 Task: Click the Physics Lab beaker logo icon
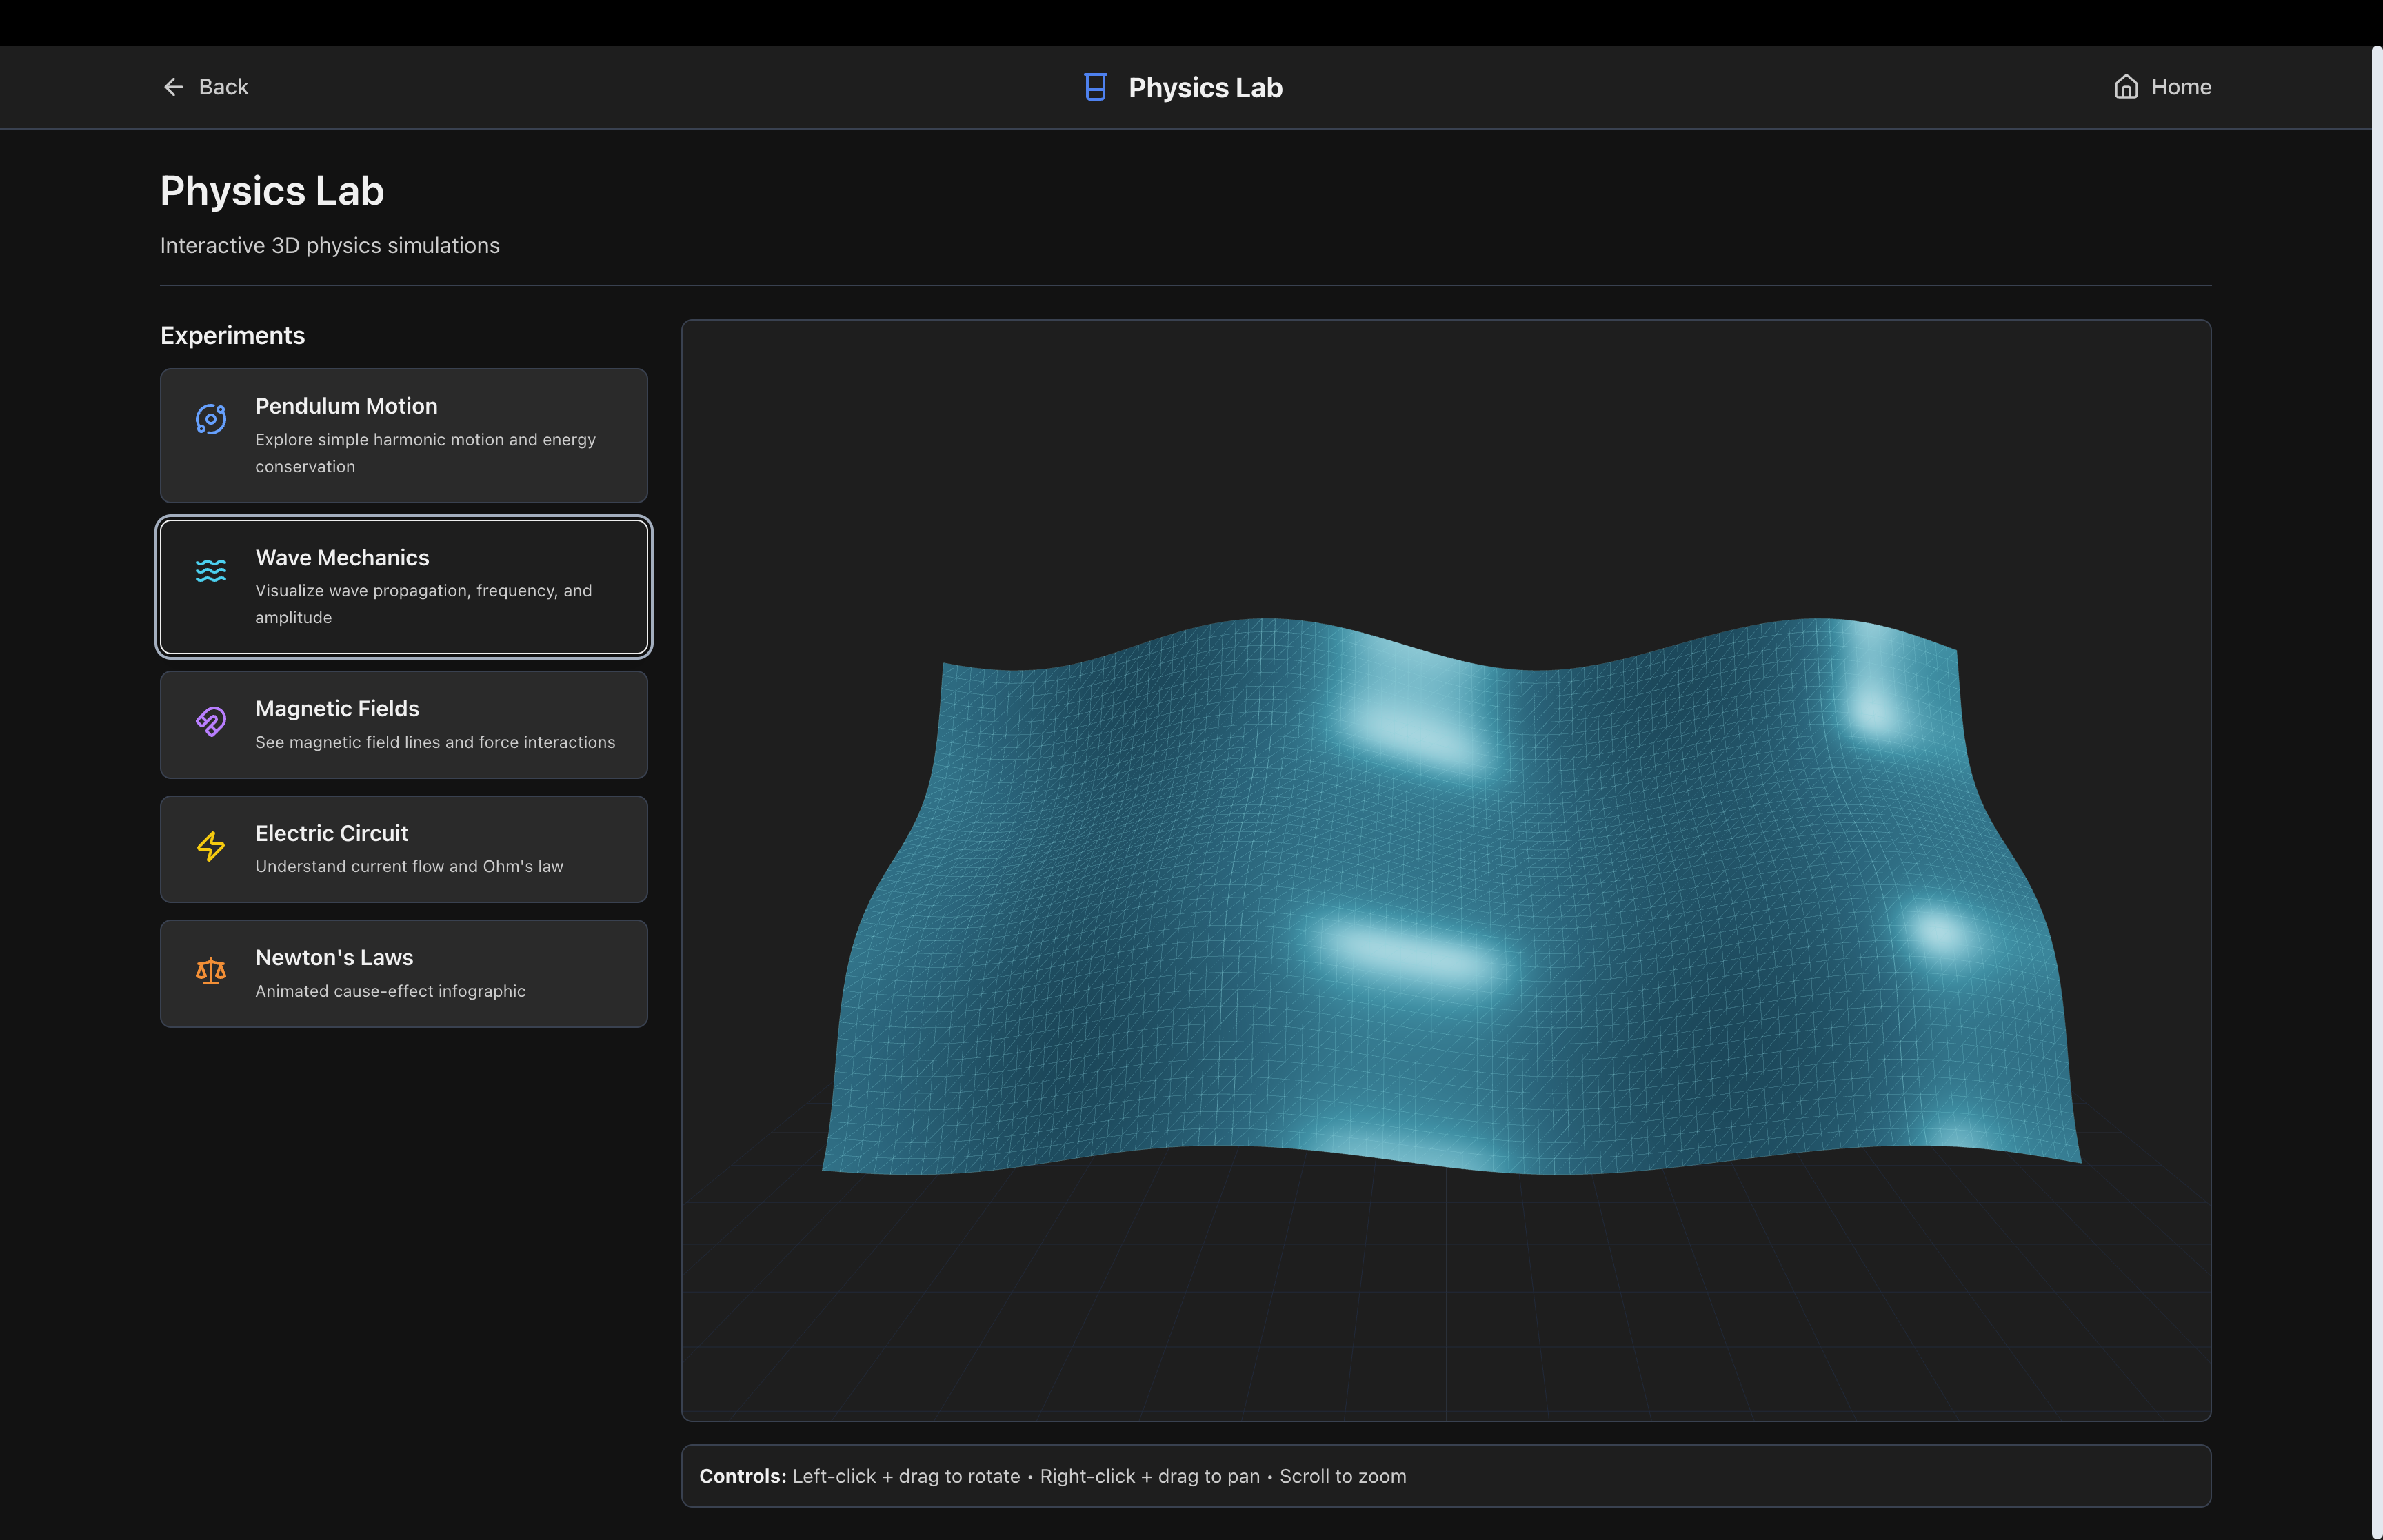1095,87
